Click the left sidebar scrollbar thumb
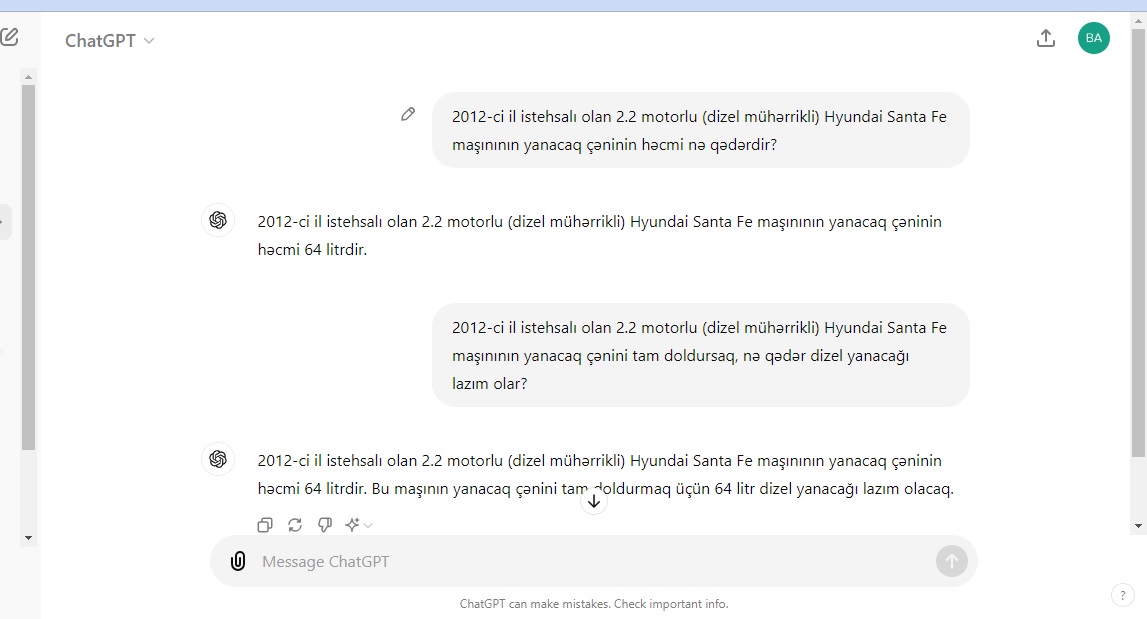This screenshot has height=619, width=1147. pyautogui.click(x=29, y=267)
